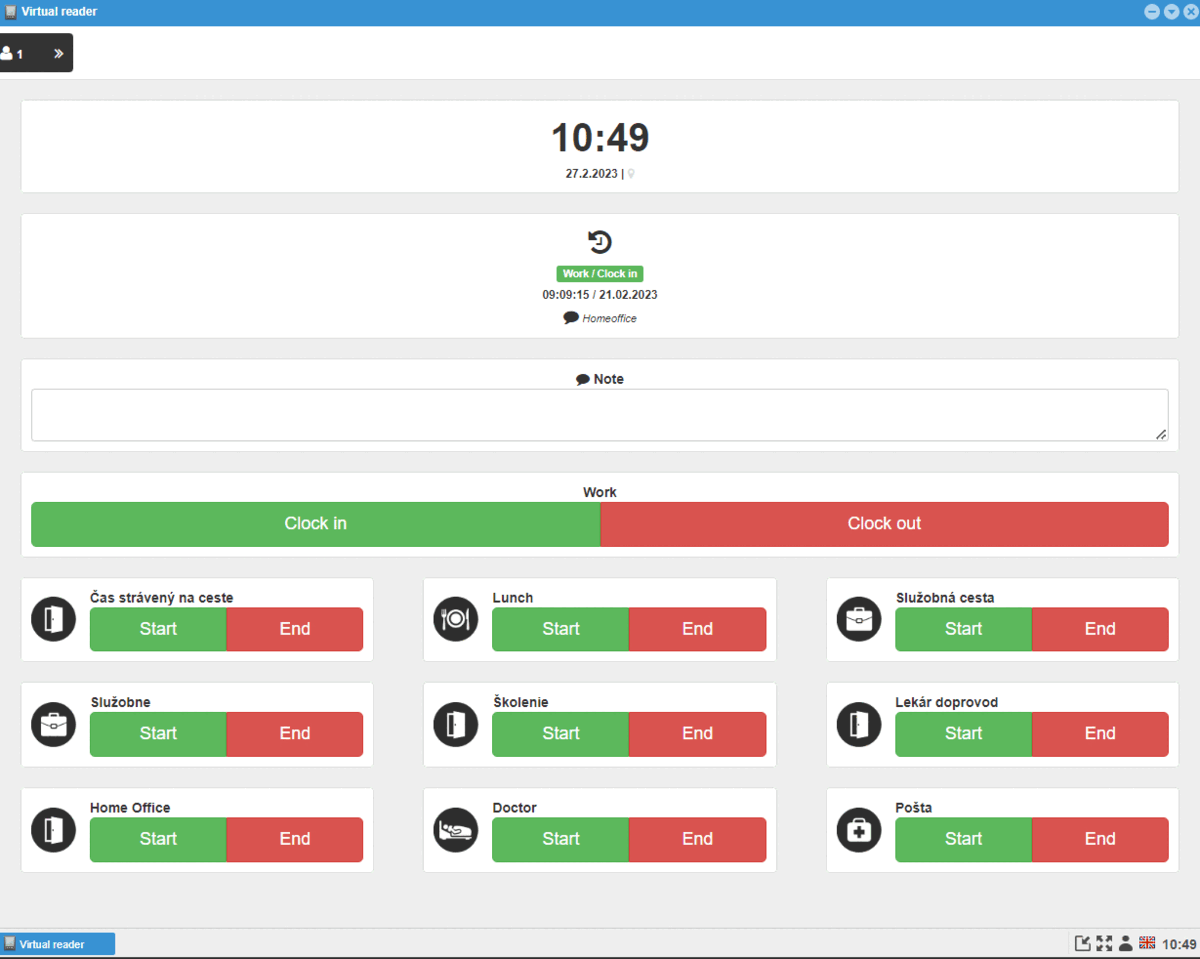1200x959 pixels.
Task: Switch language using the UK flag icon
Action: click(x=1148, y=943)
